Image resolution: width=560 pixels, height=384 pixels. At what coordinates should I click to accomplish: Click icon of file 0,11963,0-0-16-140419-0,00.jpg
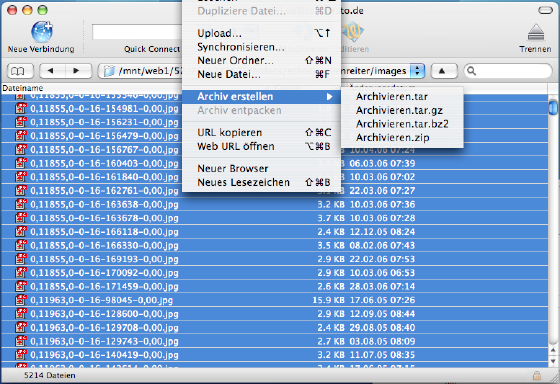(x=21, y=355)
